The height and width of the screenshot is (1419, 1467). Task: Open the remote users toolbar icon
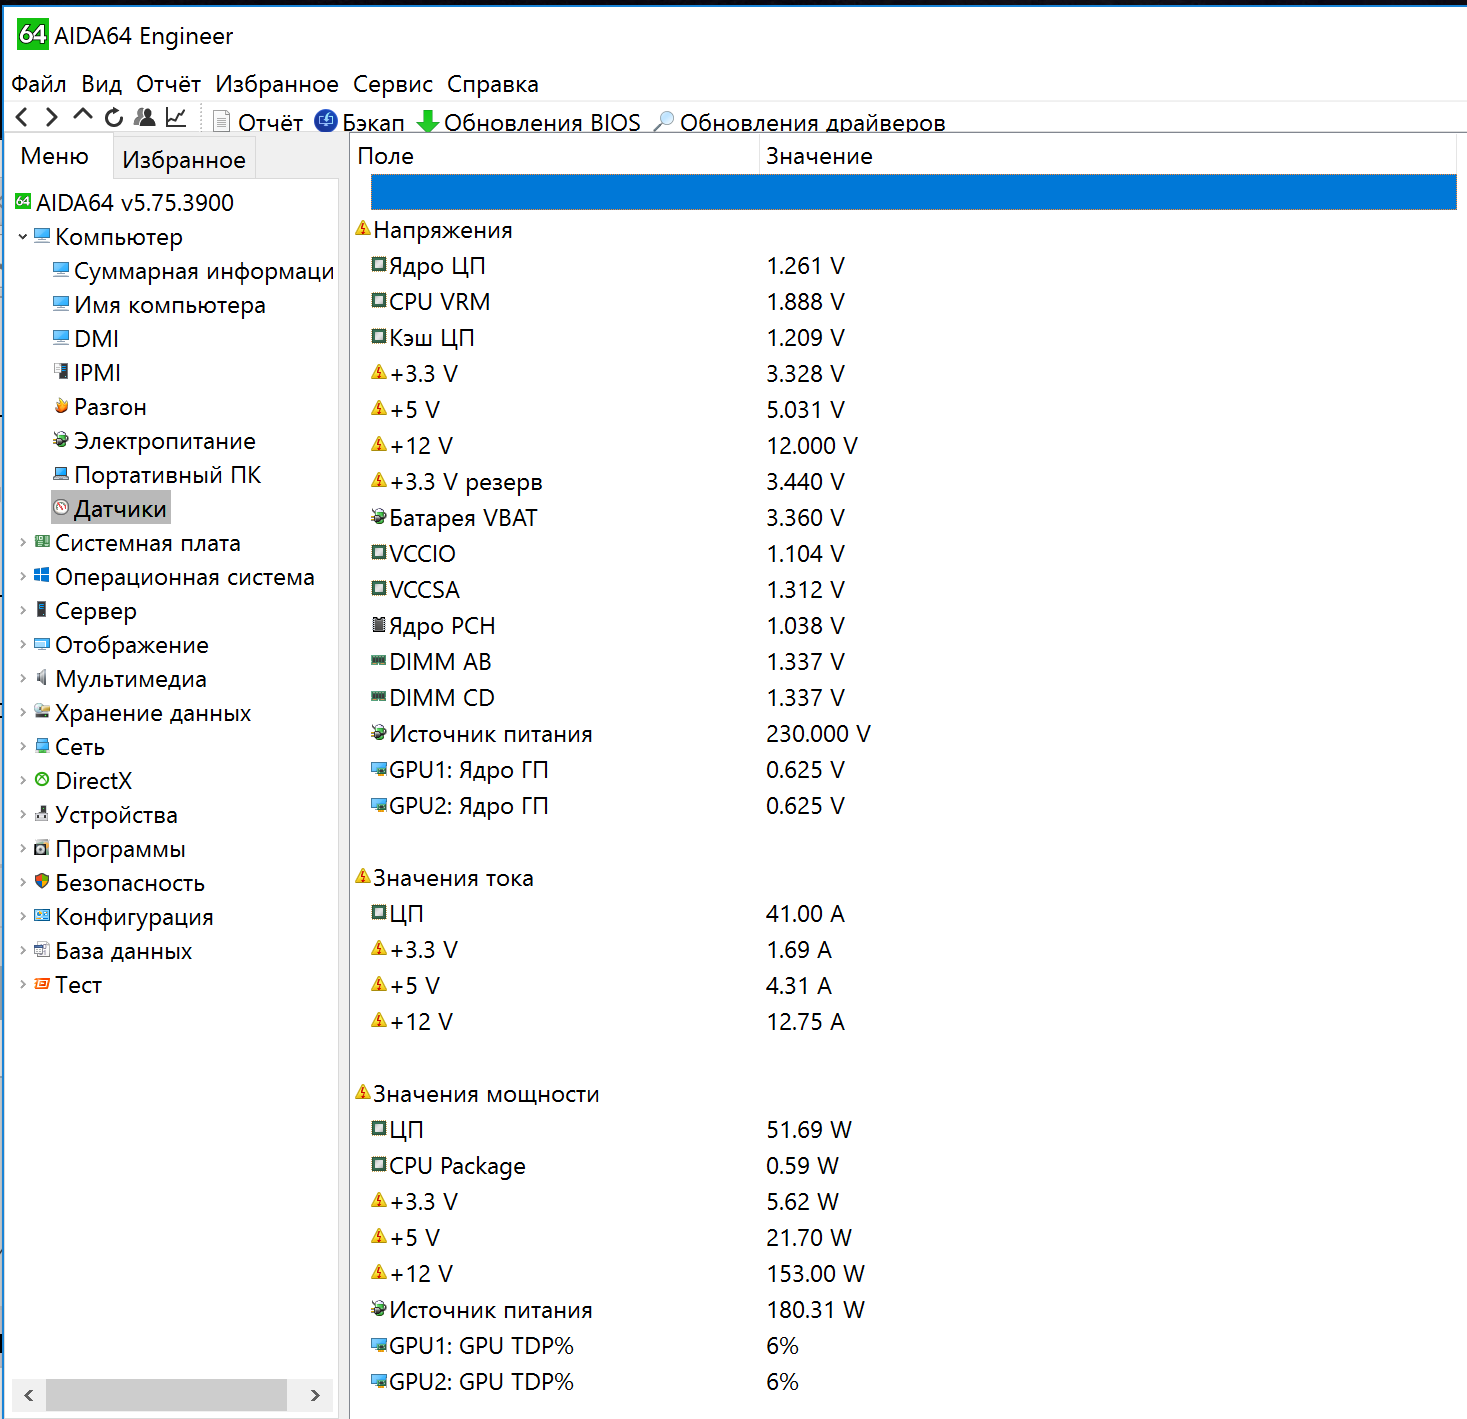tap(145, 118)
